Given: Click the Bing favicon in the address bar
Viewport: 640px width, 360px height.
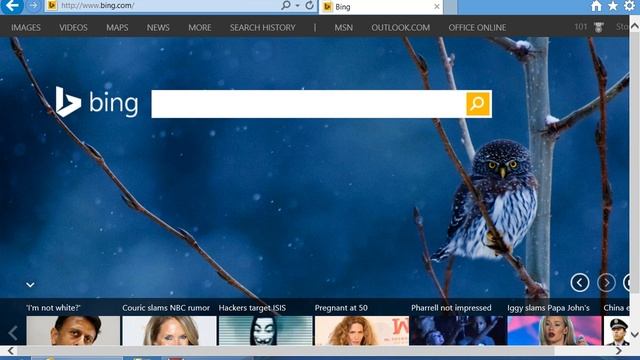Looking at the screenshot, I should 52,5.
